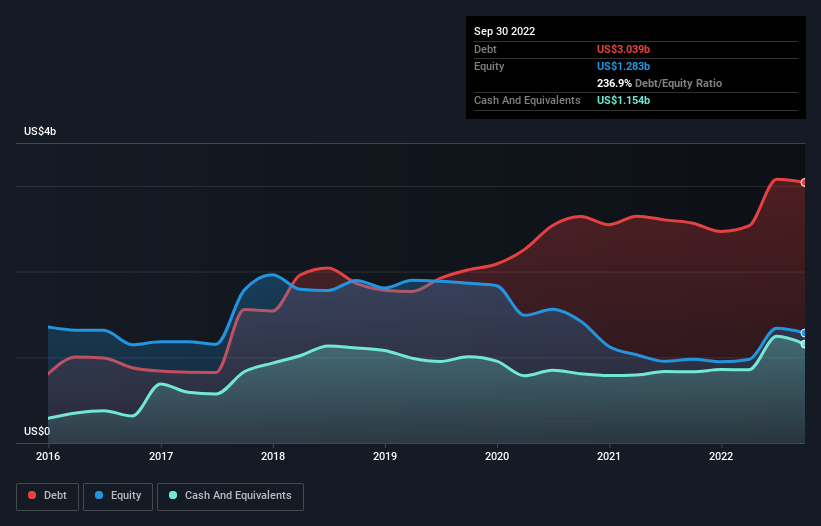Select the teal Cash endpoint marker
The image size is (821, 526).
point(804,344)
